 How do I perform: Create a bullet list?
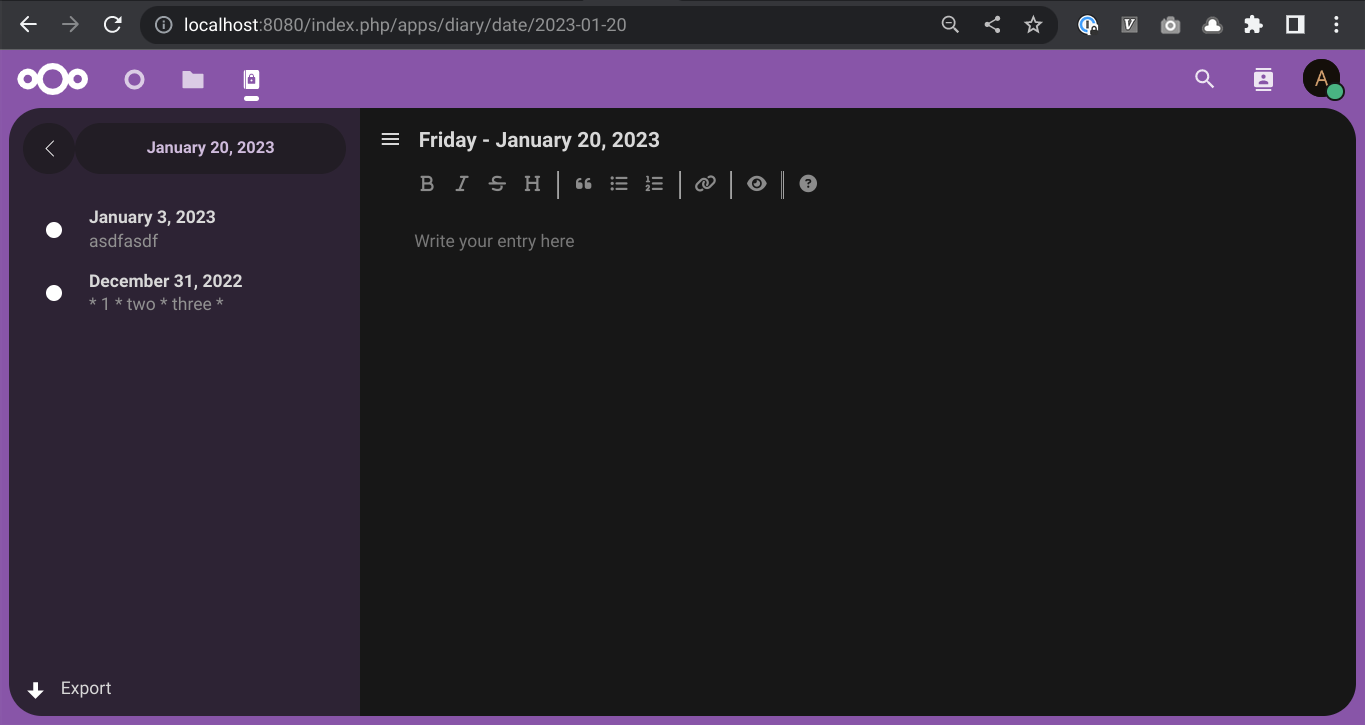619,183
